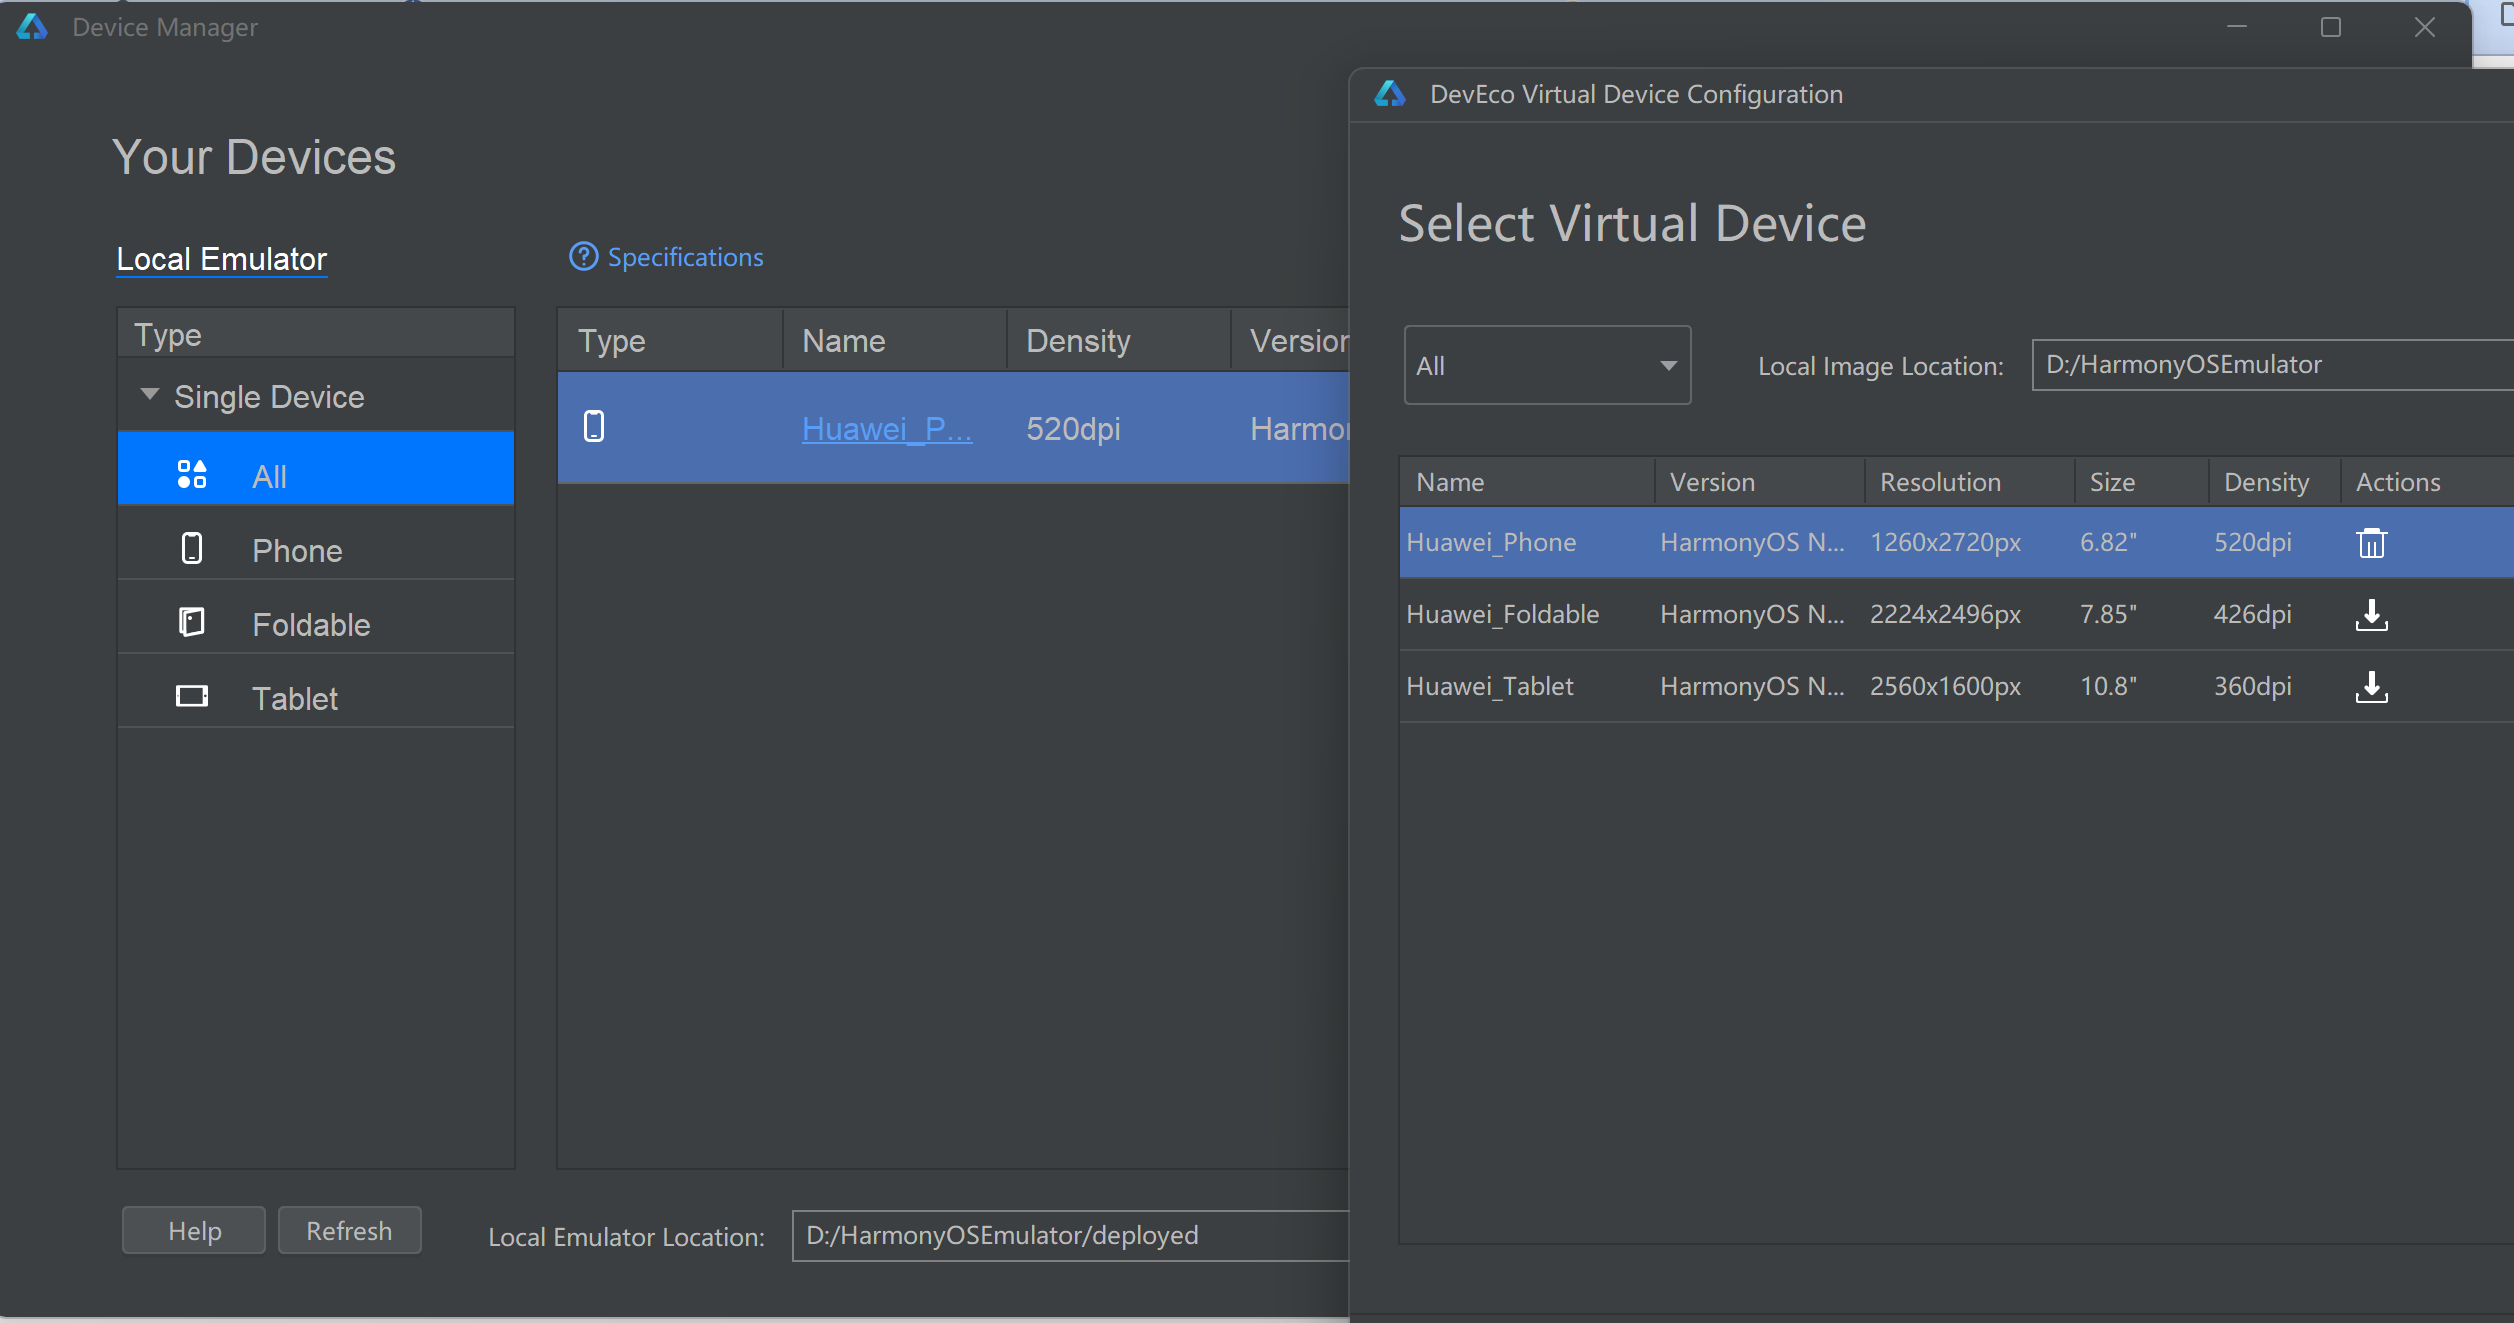
Task: Close the Device Manager window
Action: coord(2425,27)
